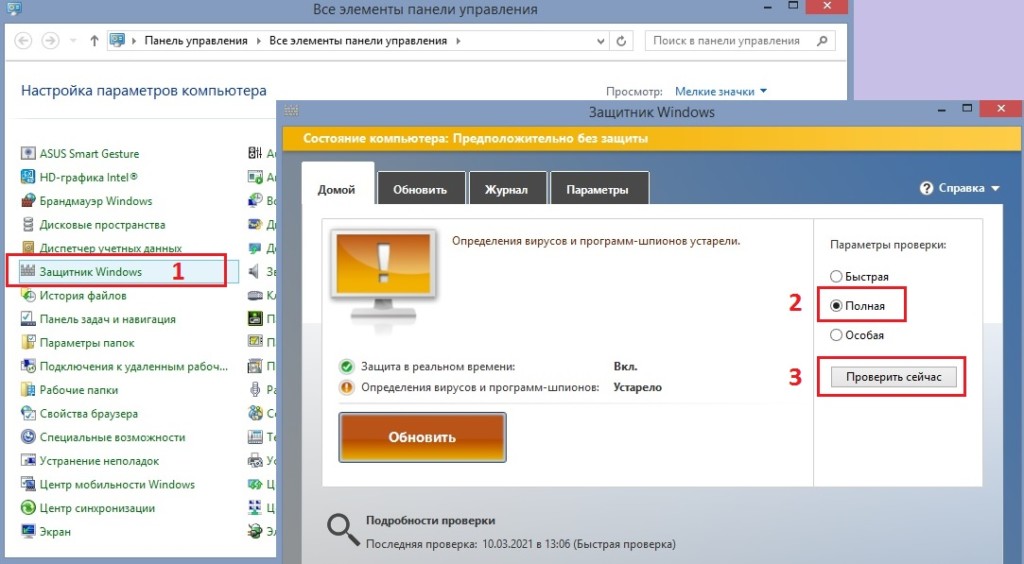Click Панель задач и навигация icon
Screen dimensions: 1024x564
(28, 319)
